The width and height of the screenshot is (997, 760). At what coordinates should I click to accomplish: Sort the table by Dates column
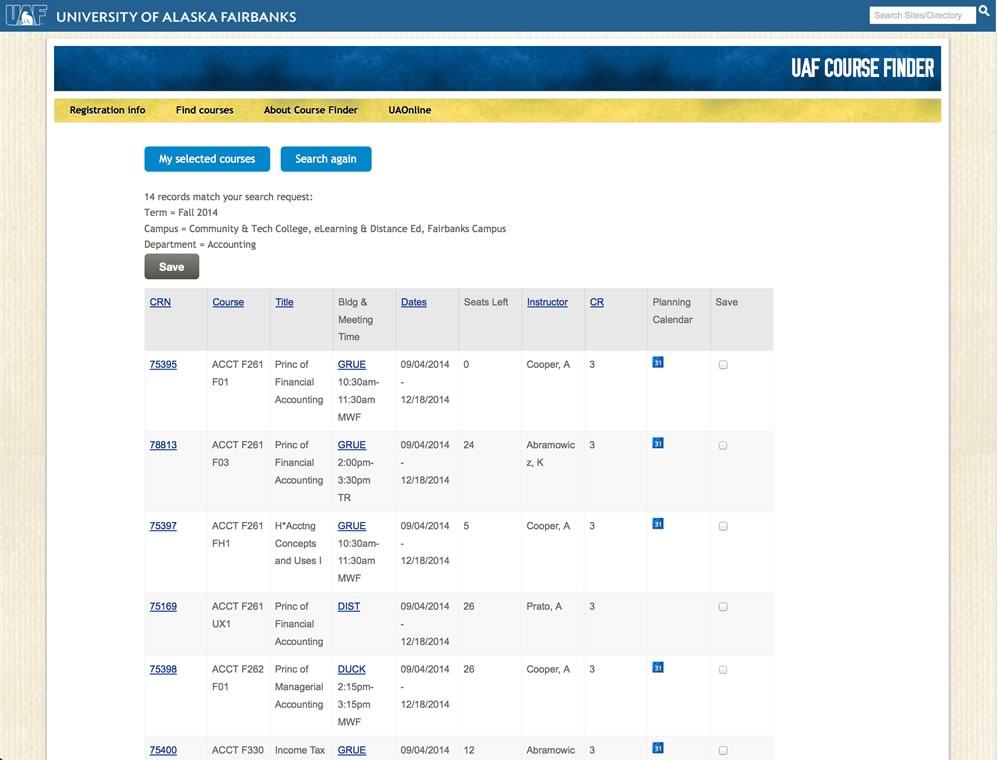point(414,302)
